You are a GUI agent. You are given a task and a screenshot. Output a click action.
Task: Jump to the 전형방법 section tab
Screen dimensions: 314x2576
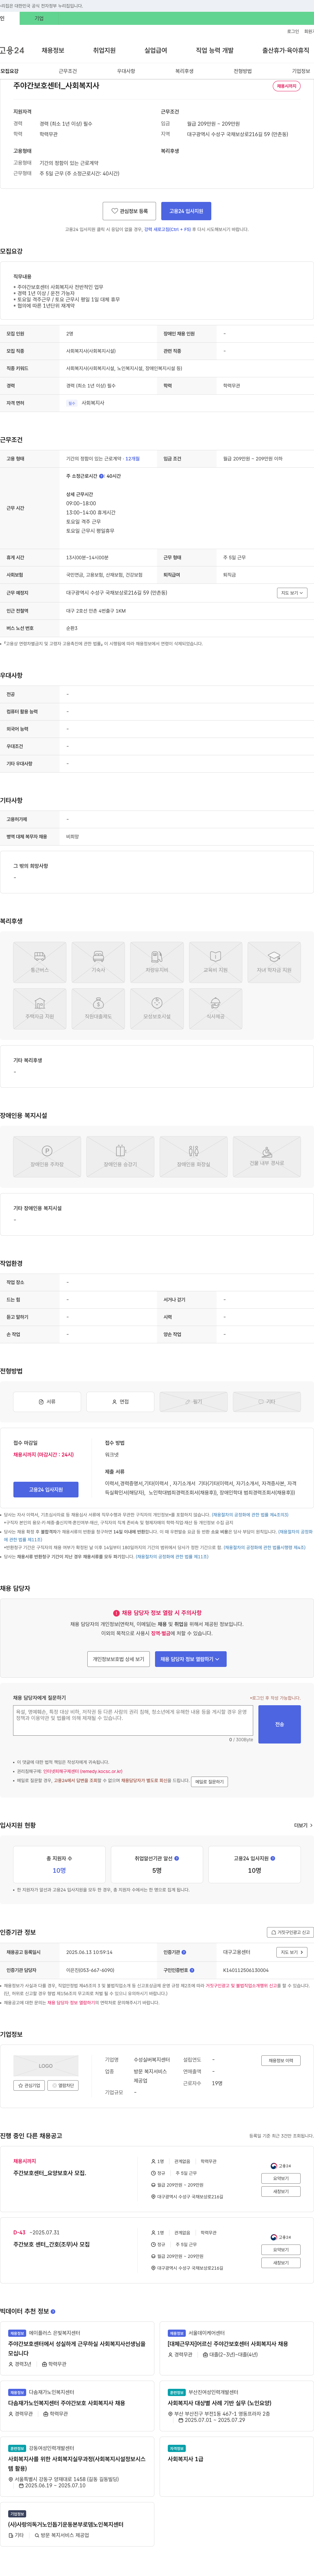click(243, 71)
